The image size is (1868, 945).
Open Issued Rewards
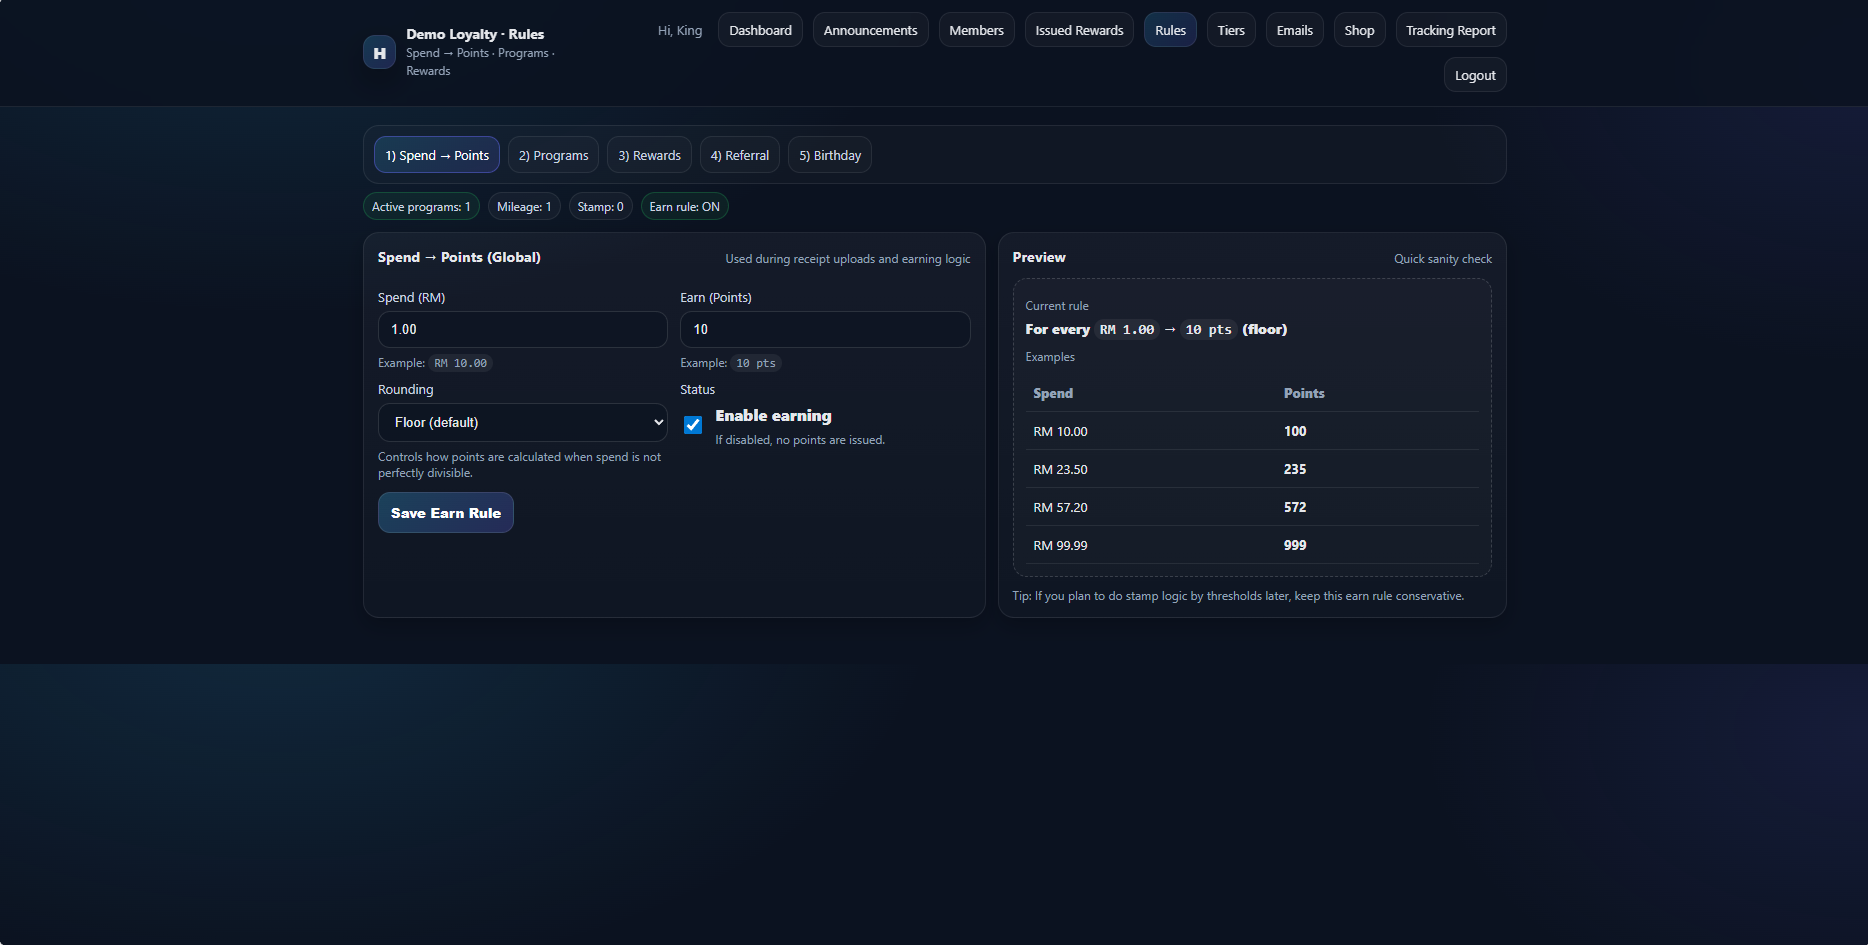(x=1079, y=30)
